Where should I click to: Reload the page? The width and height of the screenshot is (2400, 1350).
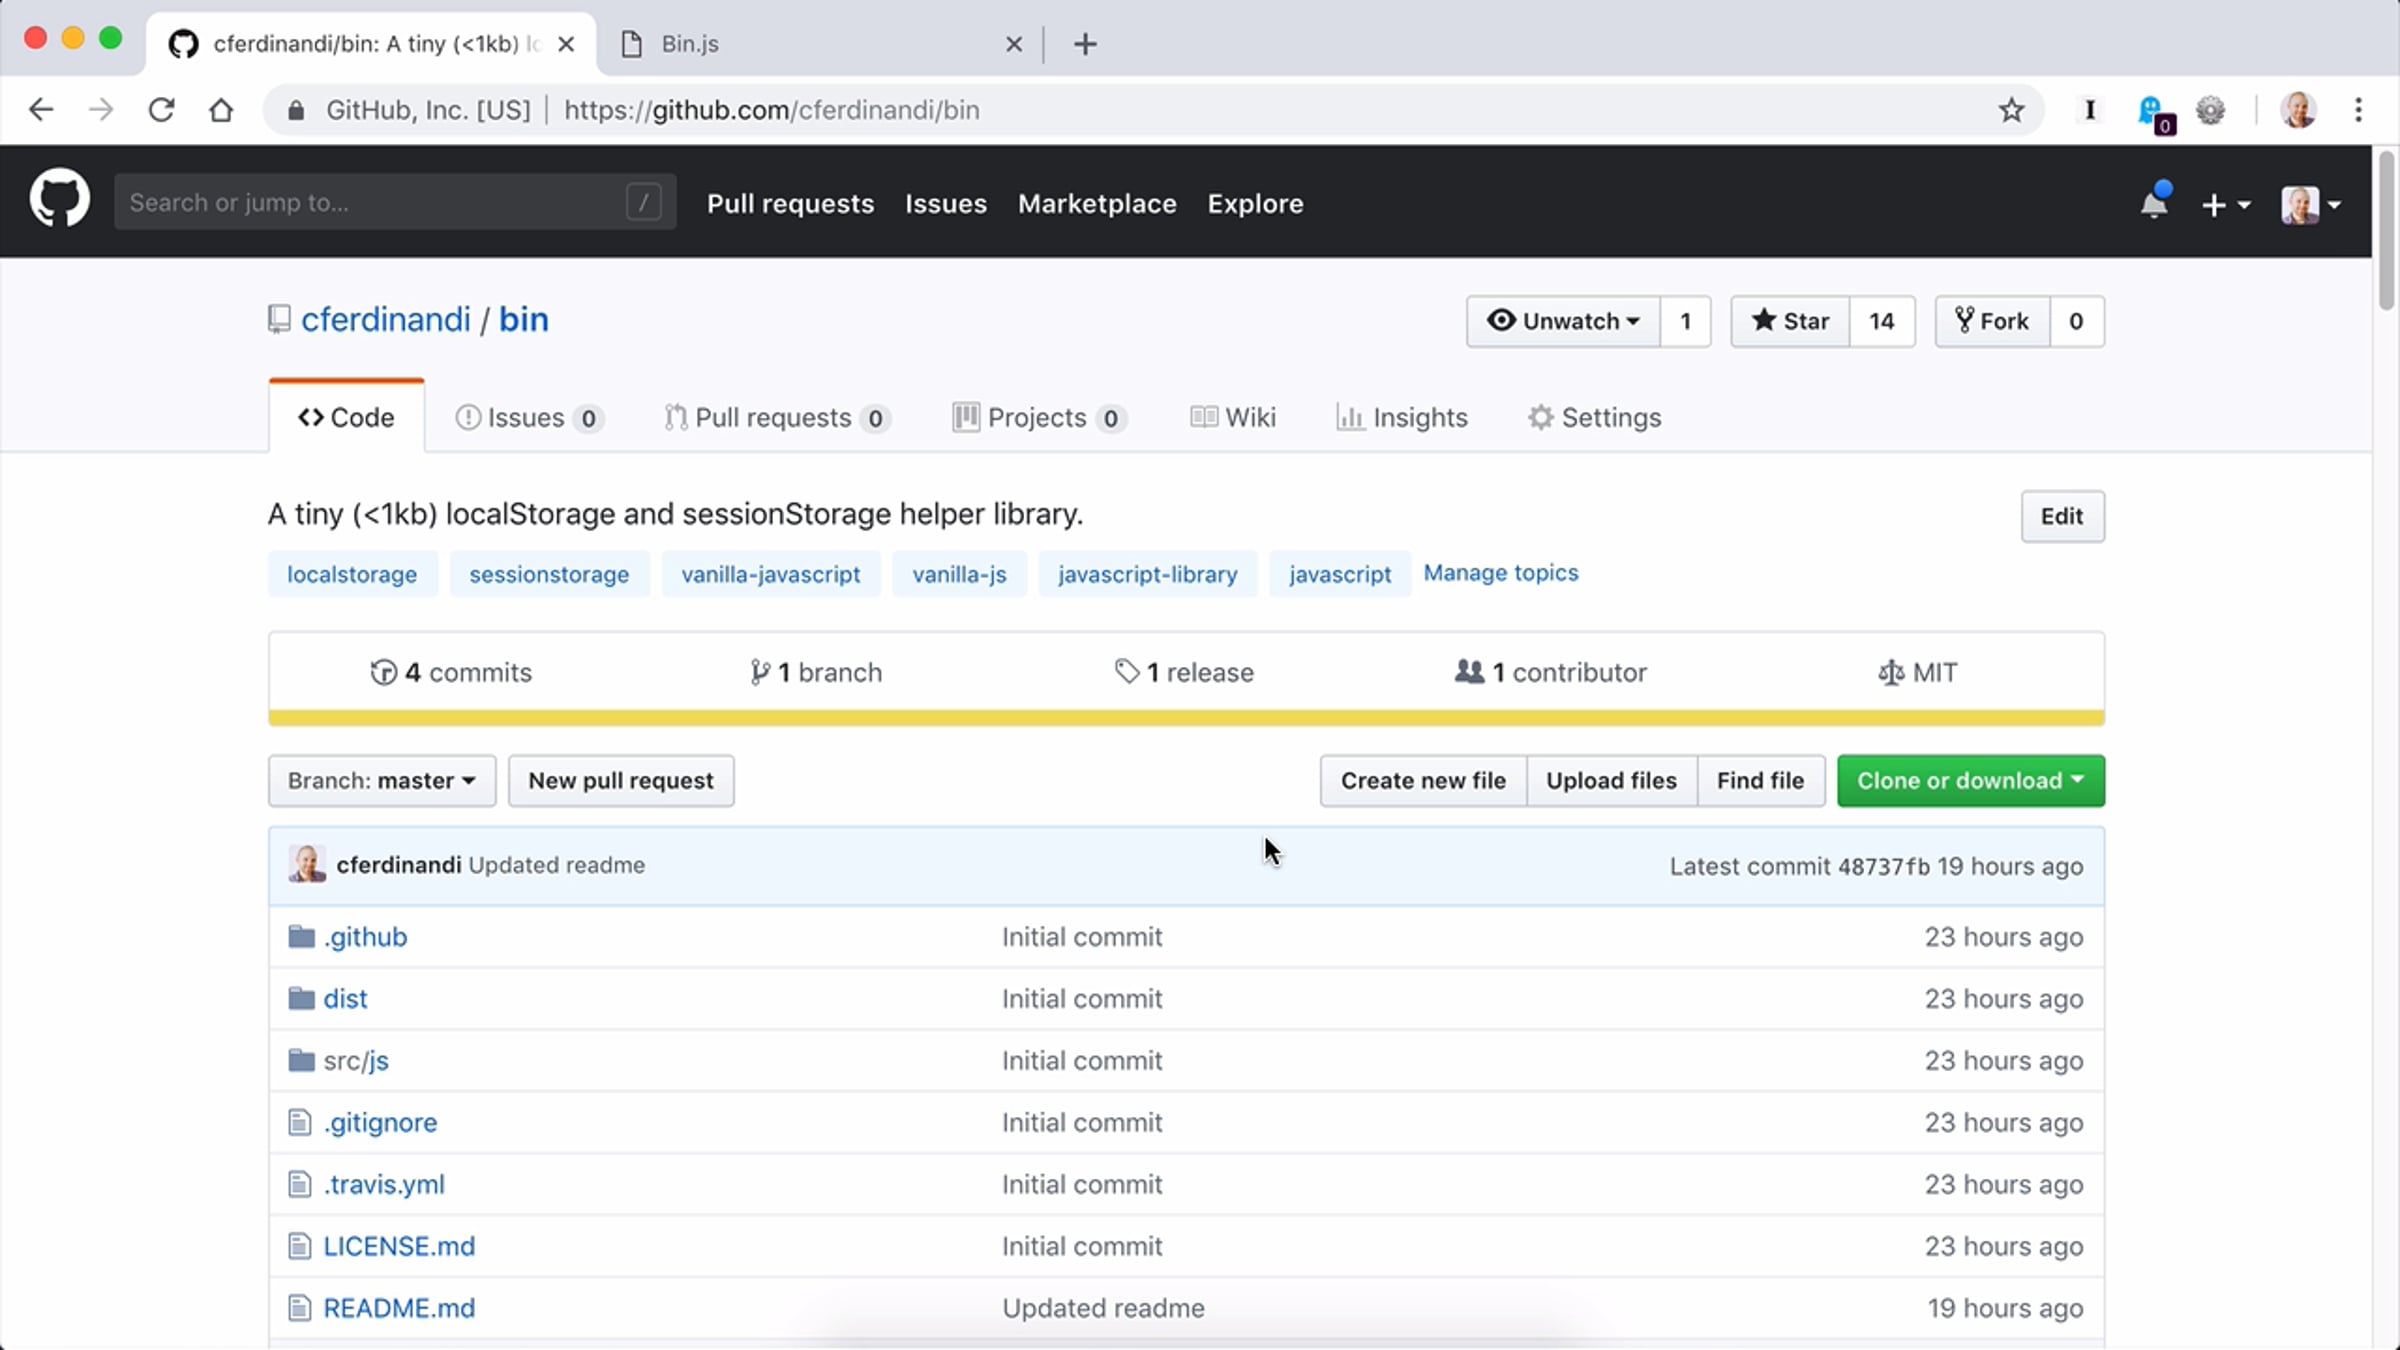pos(161,110)
